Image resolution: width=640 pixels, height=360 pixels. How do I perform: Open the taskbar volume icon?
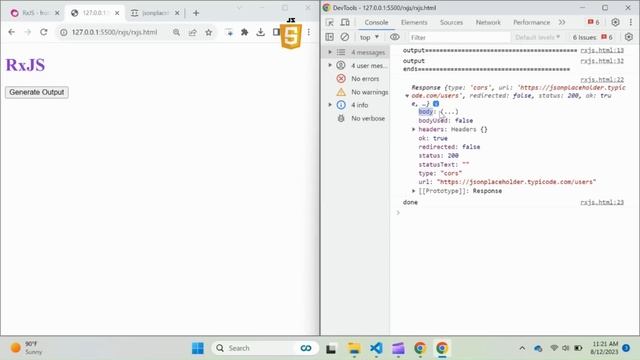[566, 348]
